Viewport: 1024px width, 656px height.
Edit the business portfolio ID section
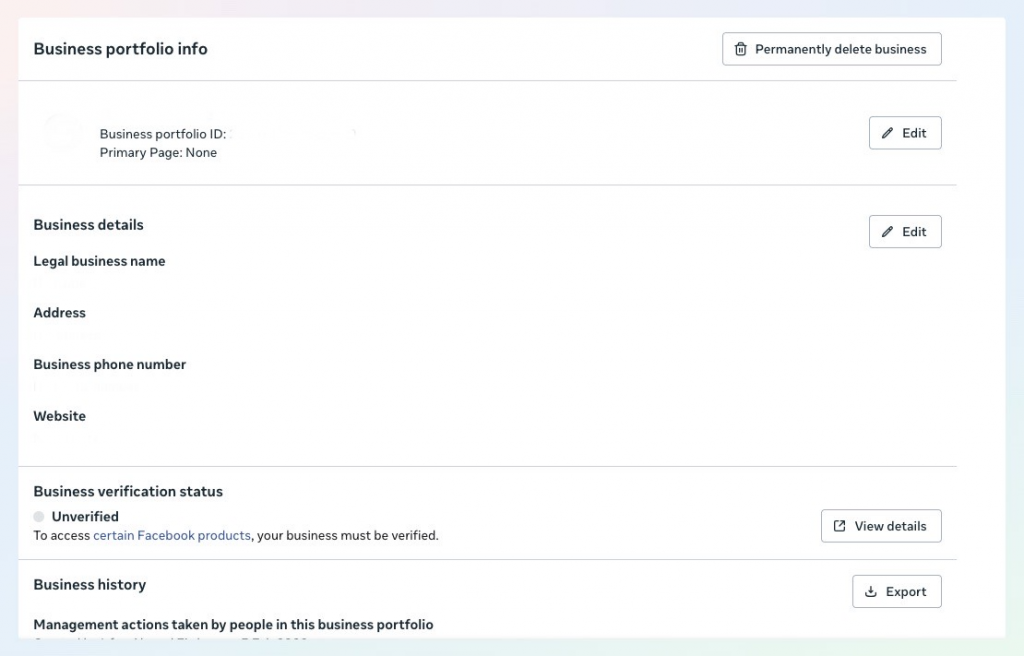point(905,133)
